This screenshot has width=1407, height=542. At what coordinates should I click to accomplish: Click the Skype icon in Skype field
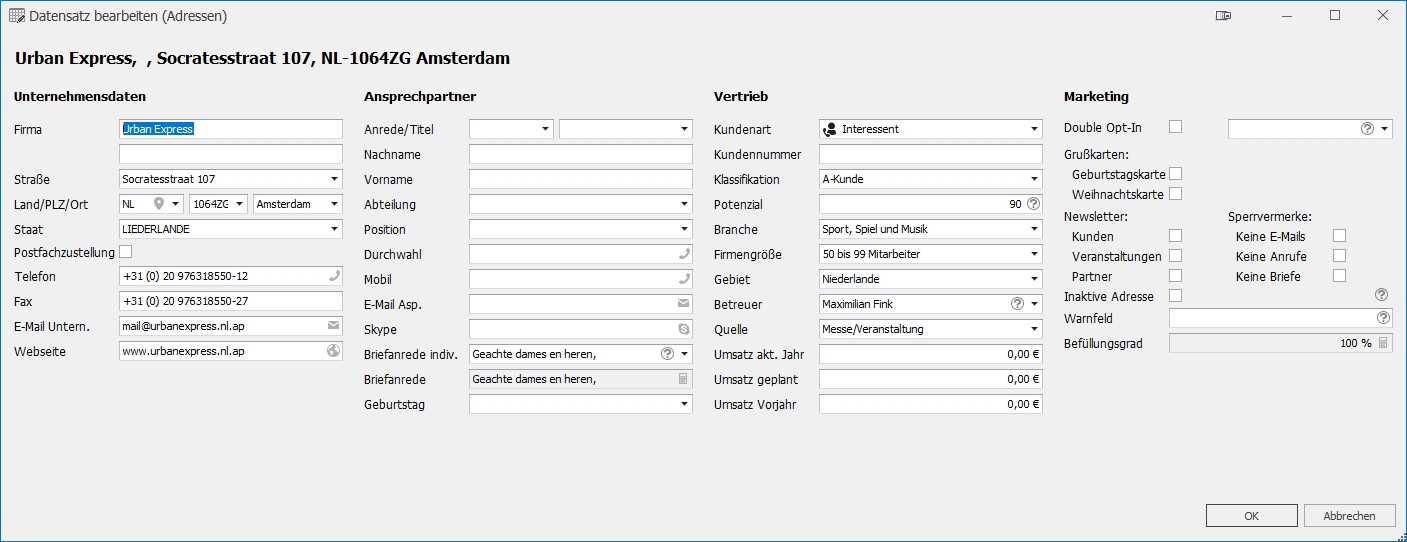tap(684, 329)
